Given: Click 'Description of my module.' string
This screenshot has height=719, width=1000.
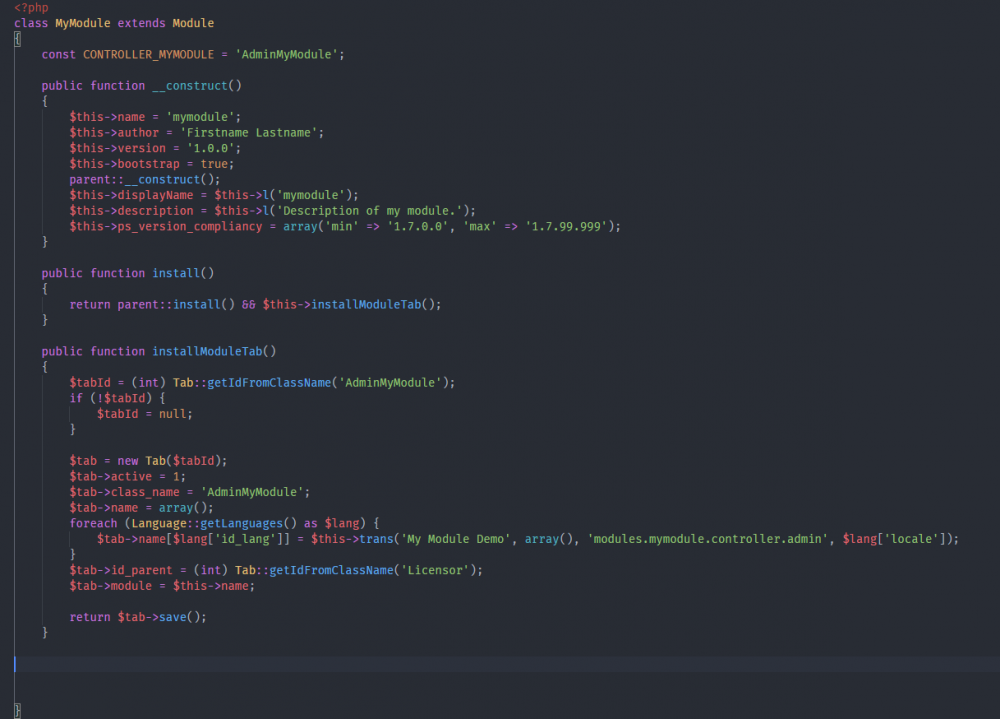Looking at the screenshot, I should click(372, 211).
